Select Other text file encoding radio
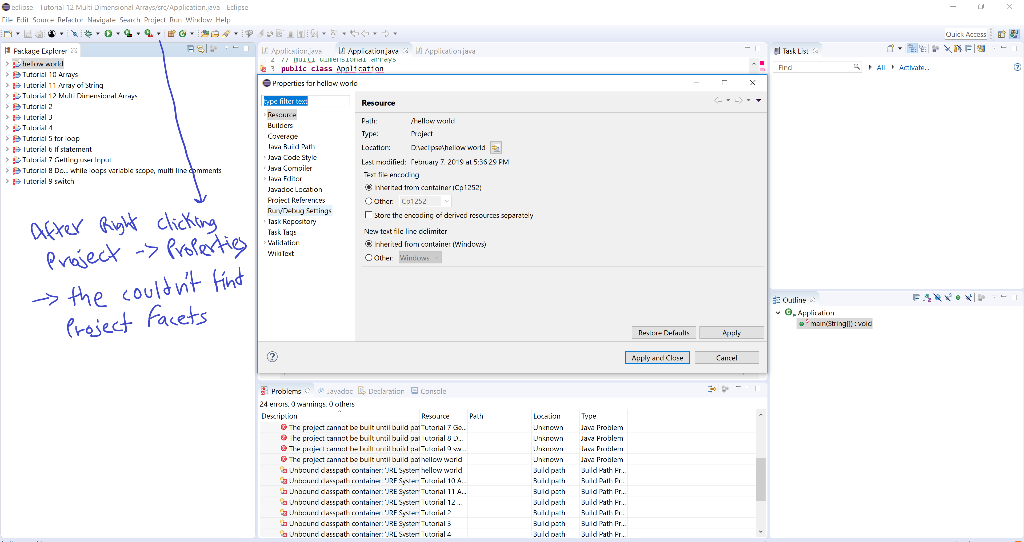This screenshot has height=542, width=1024. tap(369, 201)
